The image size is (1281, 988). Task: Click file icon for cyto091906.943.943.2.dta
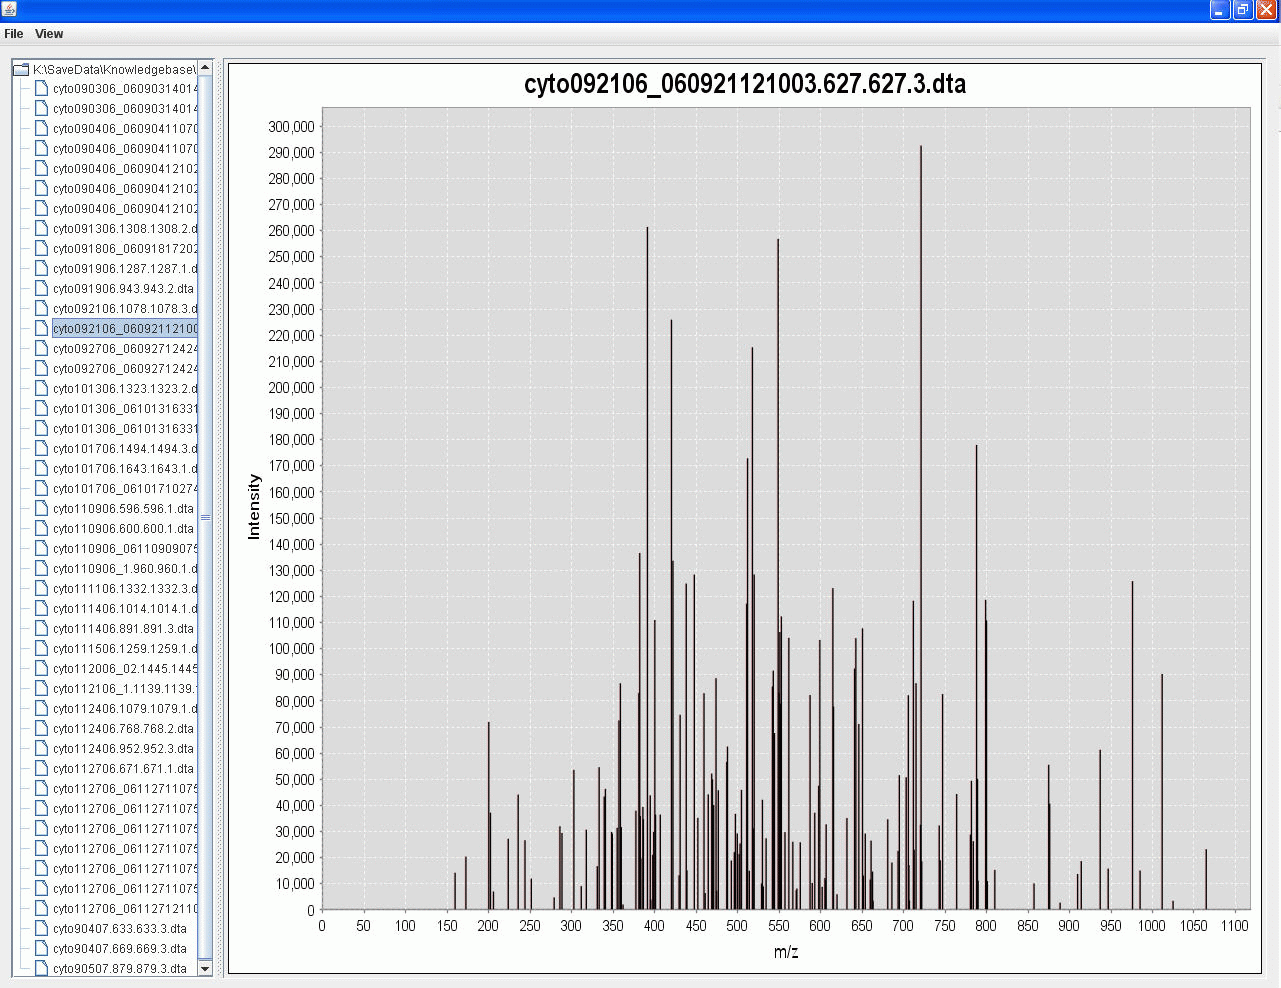point(41,288)
